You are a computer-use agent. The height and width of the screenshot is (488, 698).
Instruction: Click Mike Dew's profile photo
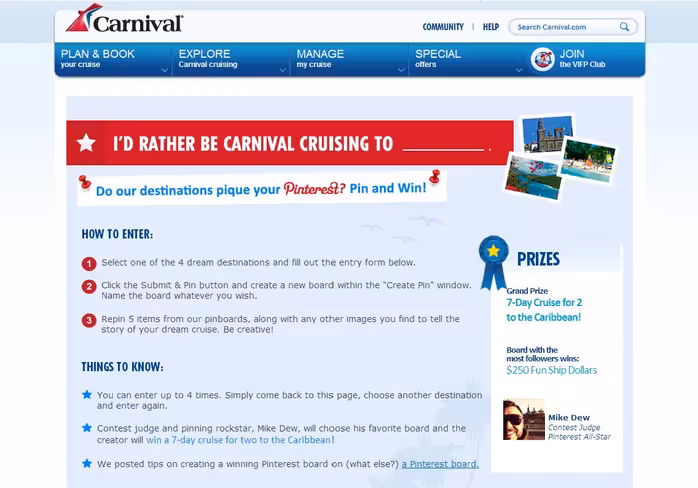point(524,419)
